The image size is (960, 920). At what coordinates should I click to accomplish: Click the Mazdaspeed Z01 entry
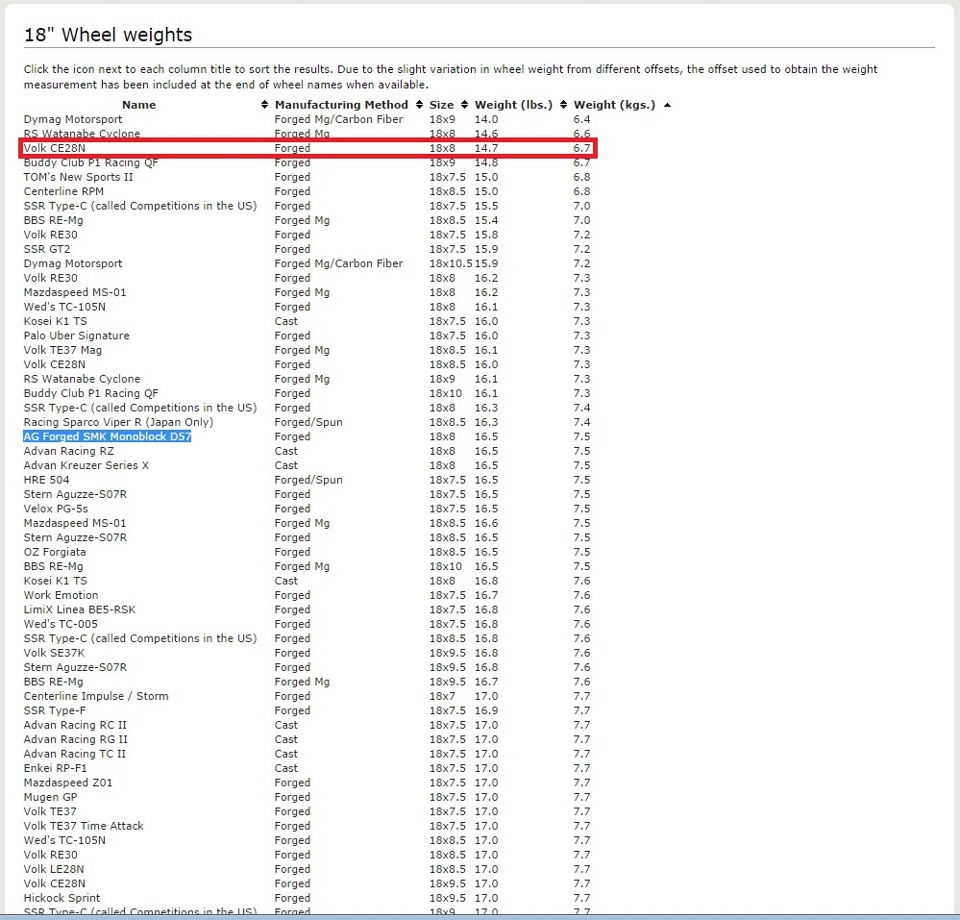click(68, 782)
